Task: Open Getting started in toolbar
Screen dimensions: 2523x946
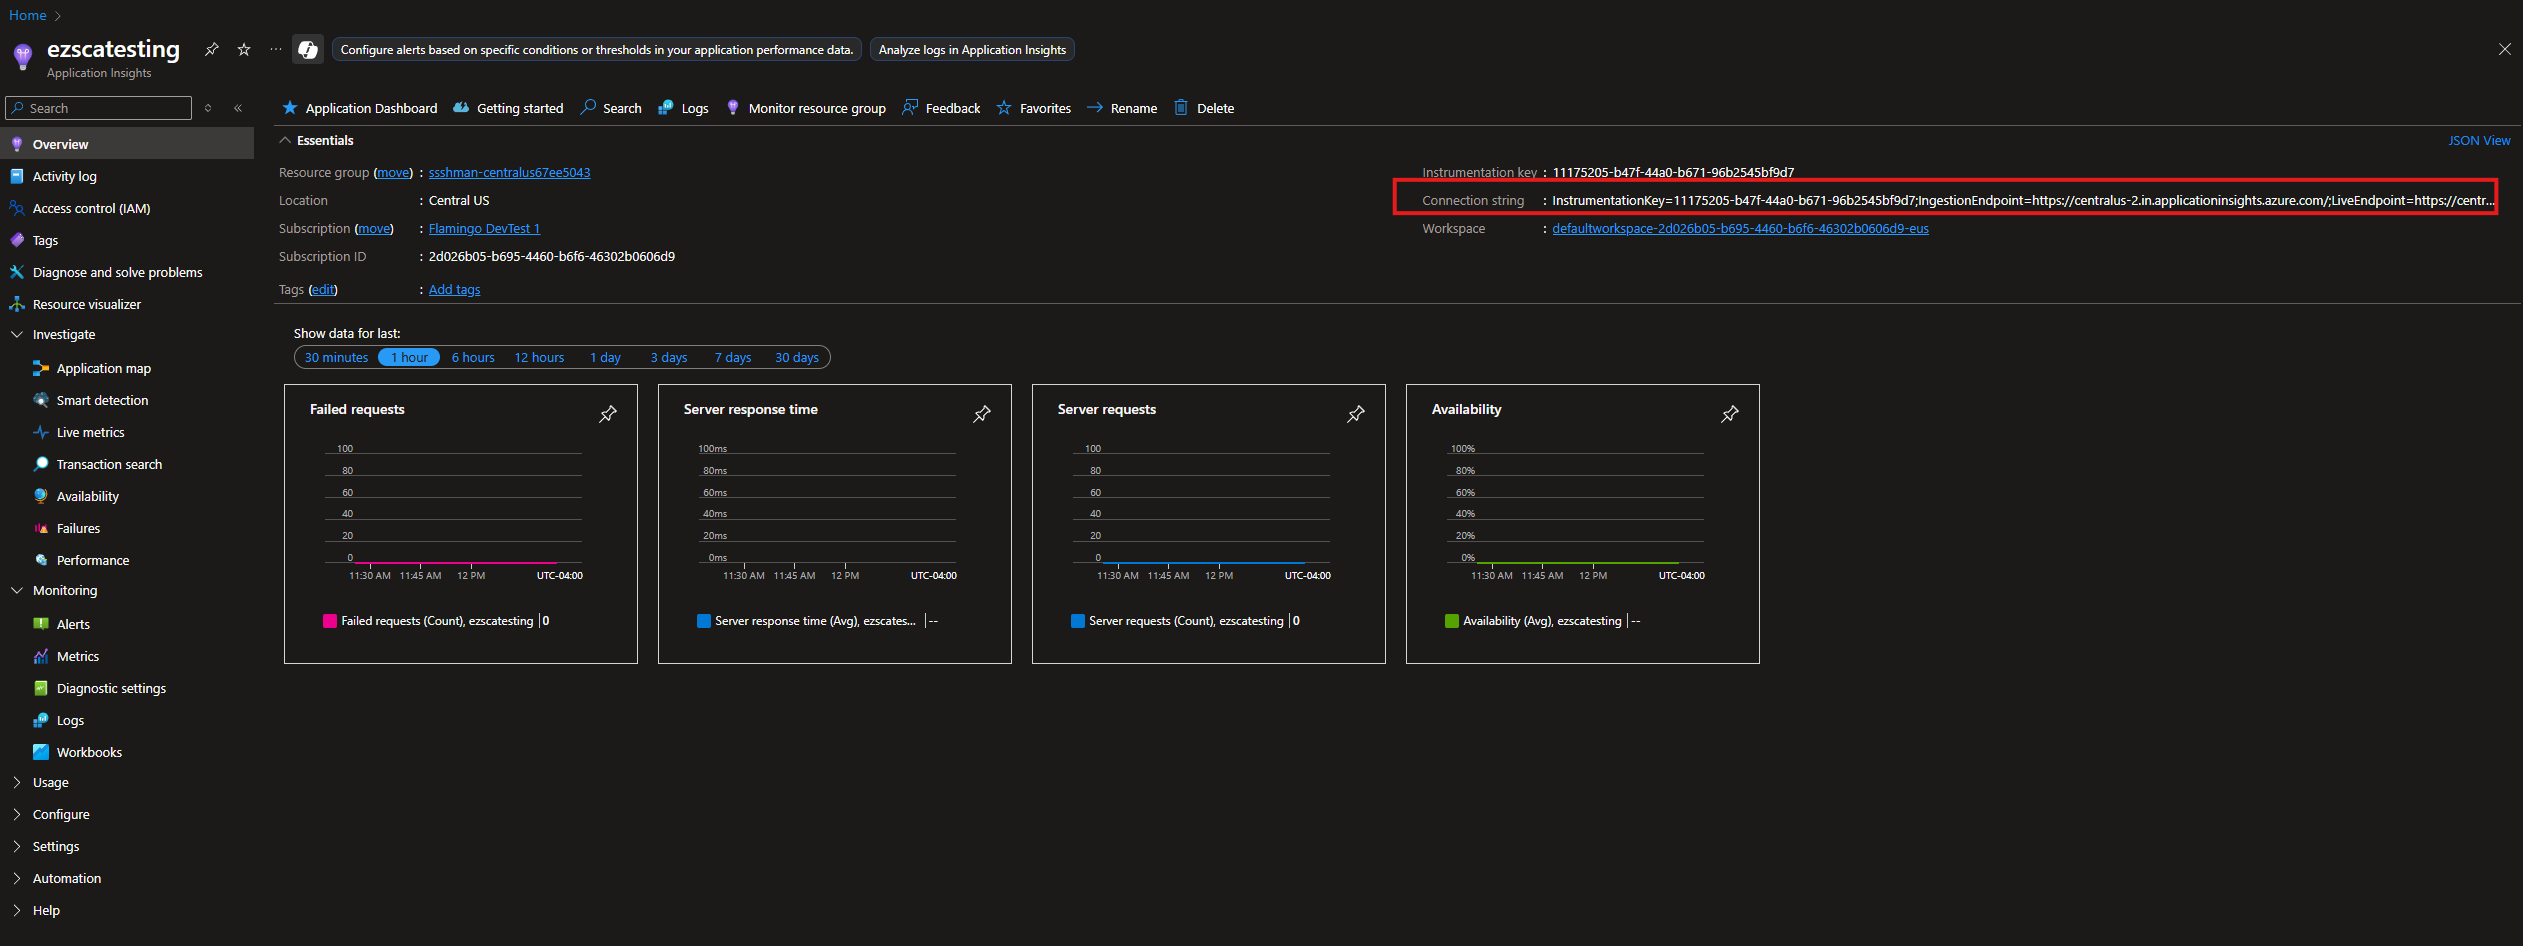Action: click(x=508, y=108)
